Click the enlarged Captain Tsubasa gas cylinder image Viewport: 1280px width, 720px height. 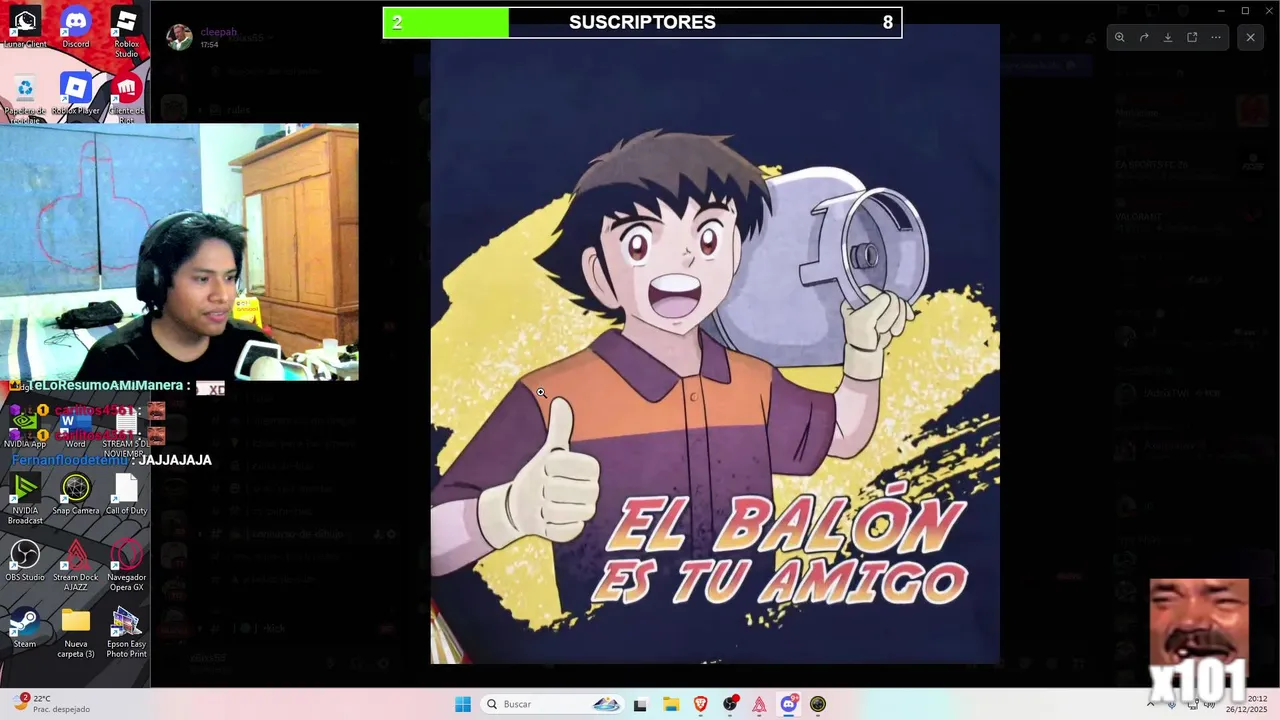(715, 344)
